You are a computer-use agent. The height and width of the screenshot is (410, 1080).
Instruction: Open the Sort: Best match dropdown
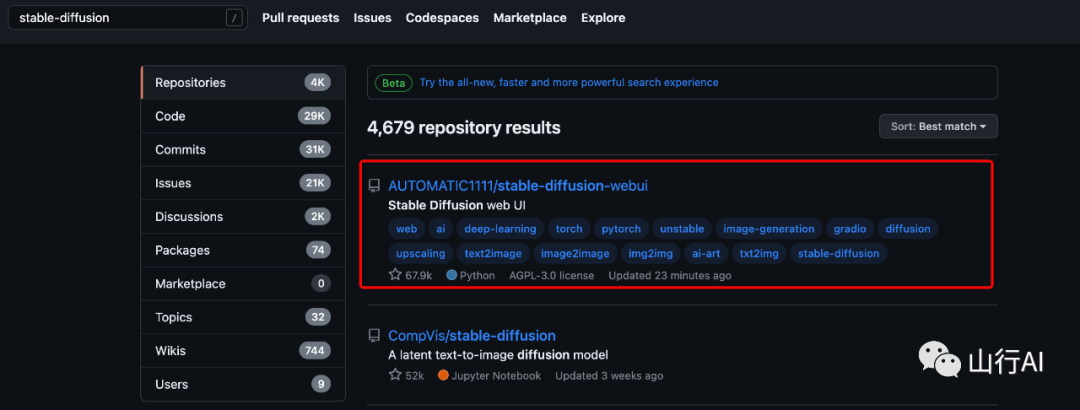click(937, 126)
